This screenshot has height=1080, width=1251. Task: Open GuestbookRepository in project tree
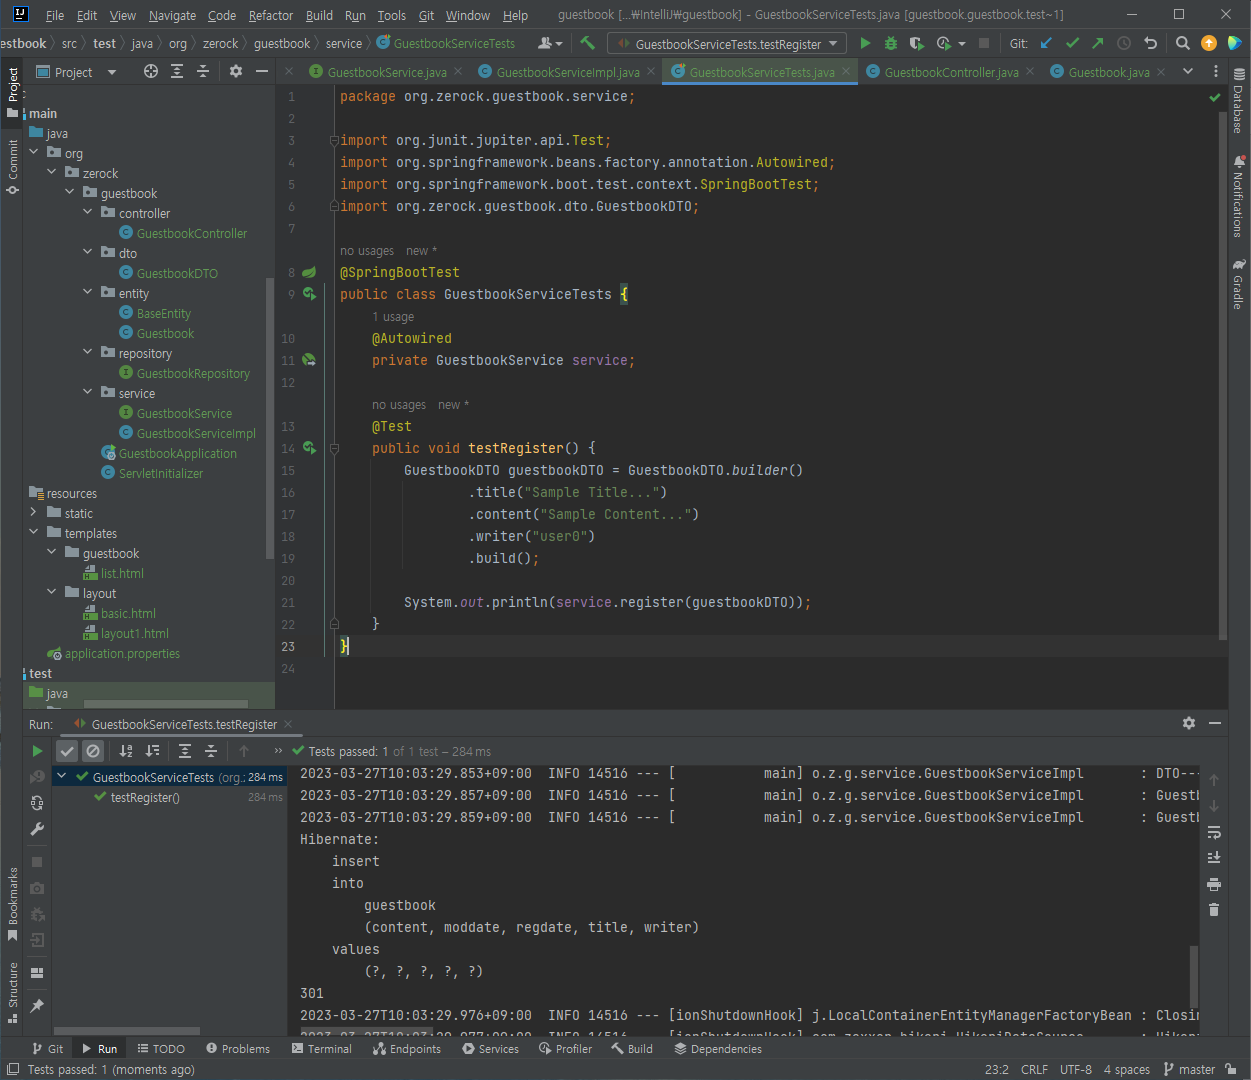[193, 373]
